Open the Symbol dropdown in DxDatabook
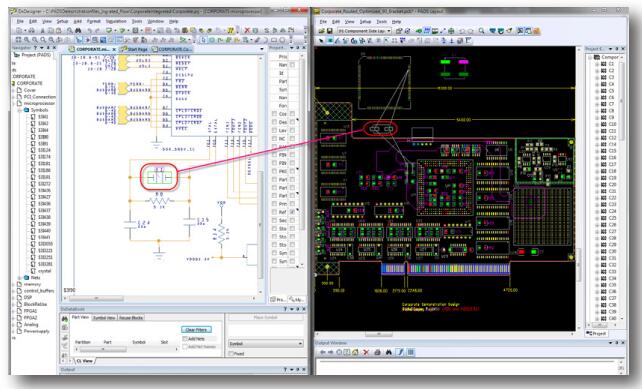 tap(266, 344)
